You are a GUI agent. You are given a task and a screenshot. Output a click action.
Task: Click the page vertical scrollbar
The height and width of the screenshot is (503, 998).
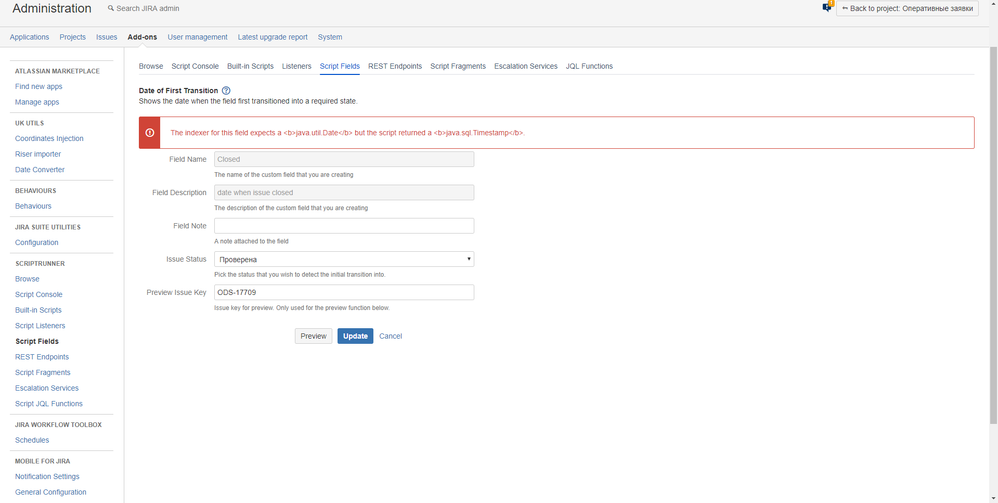click(994, 236)
